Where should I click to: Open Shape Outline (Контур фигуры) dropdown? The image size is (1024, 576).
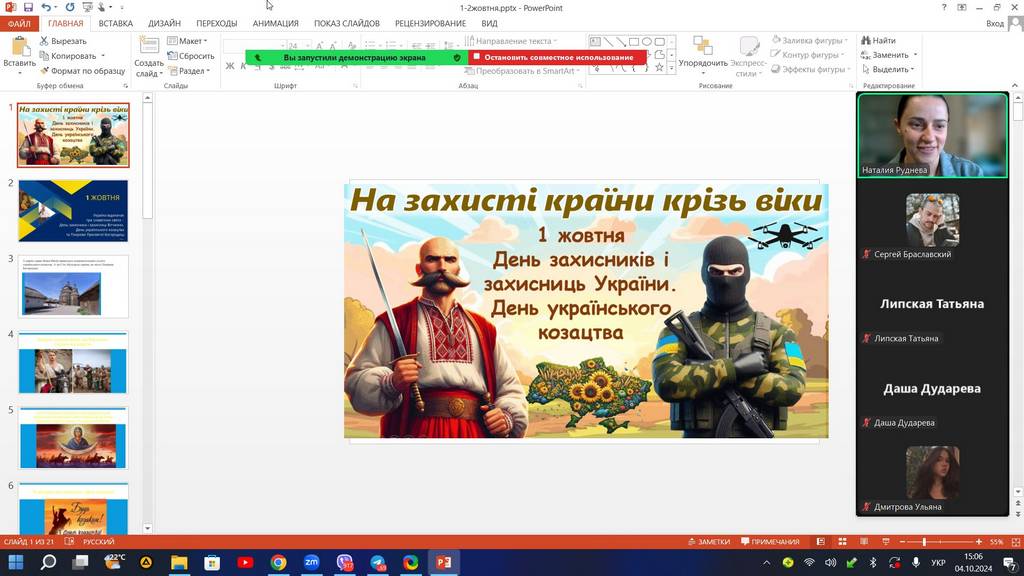[808, 55]
